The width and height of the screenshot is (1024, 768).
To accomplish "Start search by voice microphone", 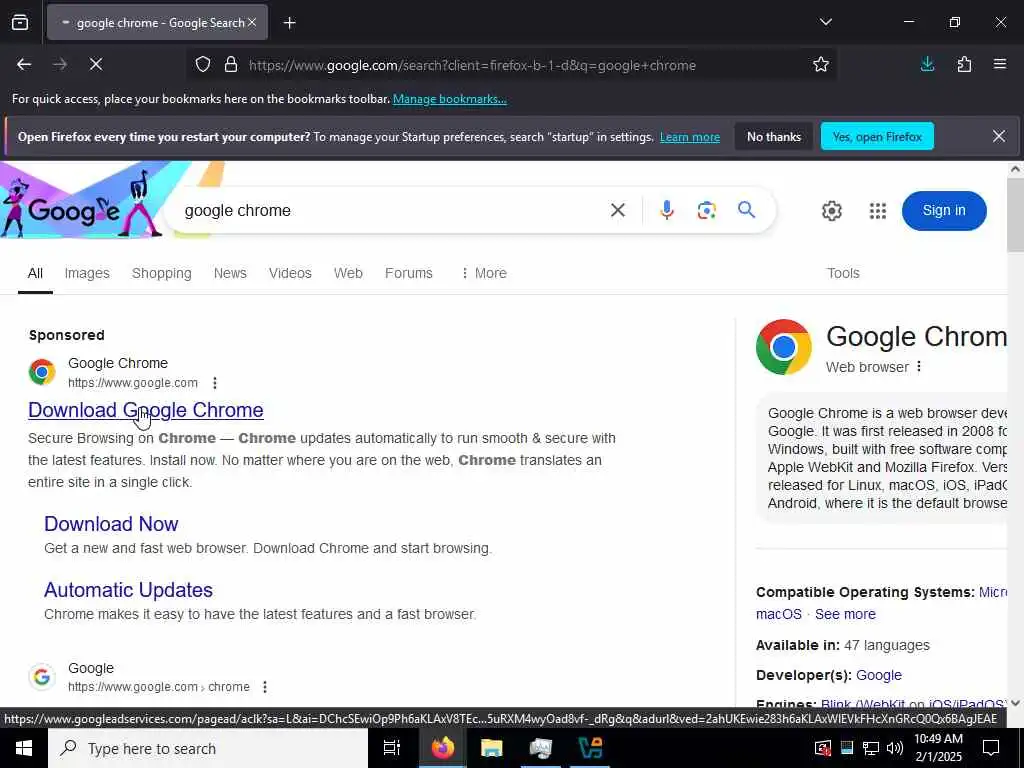I will 667,210.
